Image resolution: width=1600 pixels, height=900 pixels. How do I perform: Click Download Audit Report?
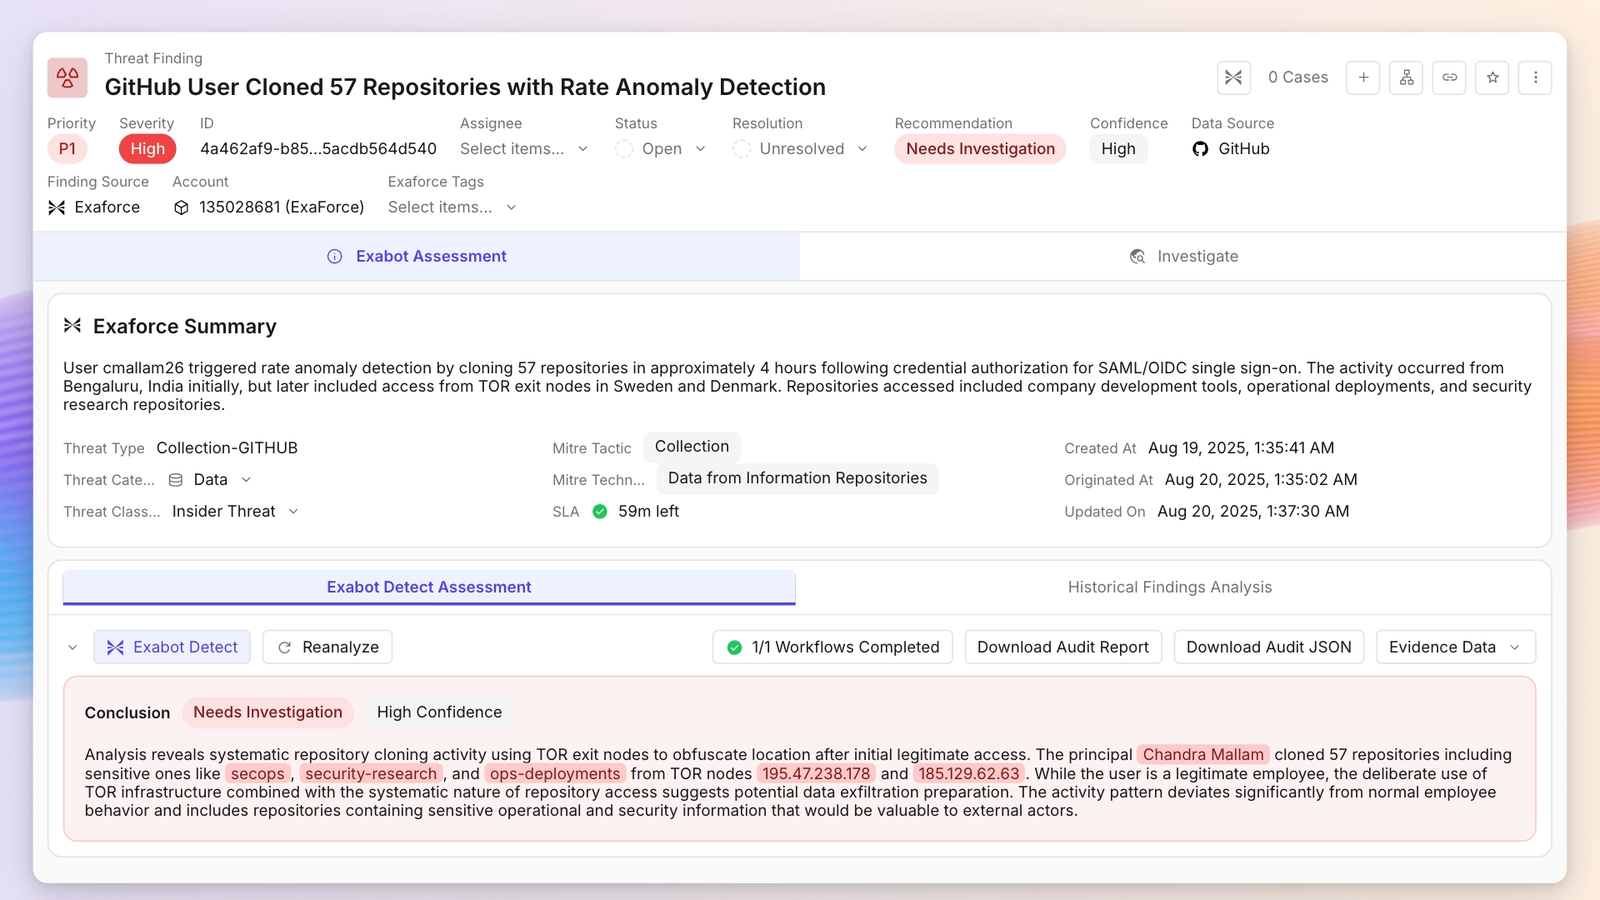tap(1063, 647)
